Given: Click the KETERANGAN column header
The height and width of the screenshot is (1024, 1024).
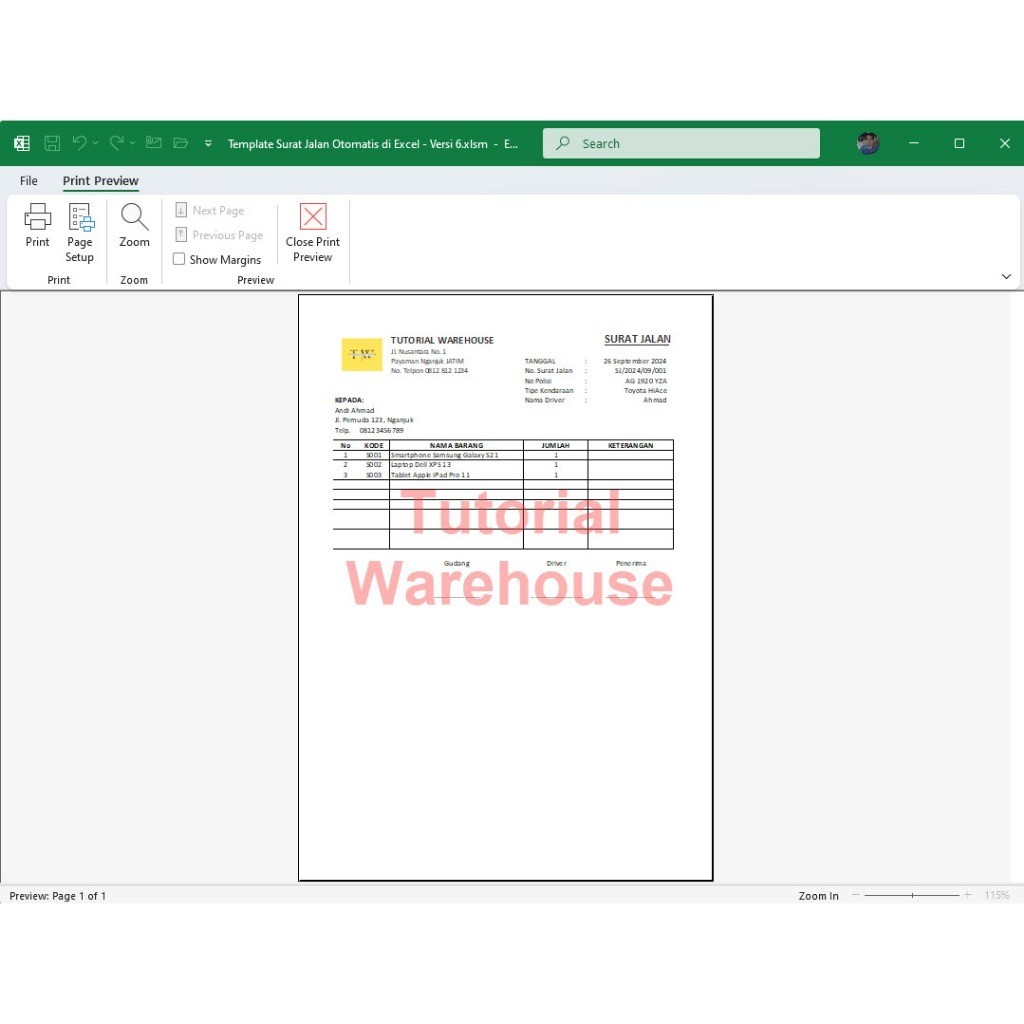Looking at the screenshot, I should [x=630, y=445].
